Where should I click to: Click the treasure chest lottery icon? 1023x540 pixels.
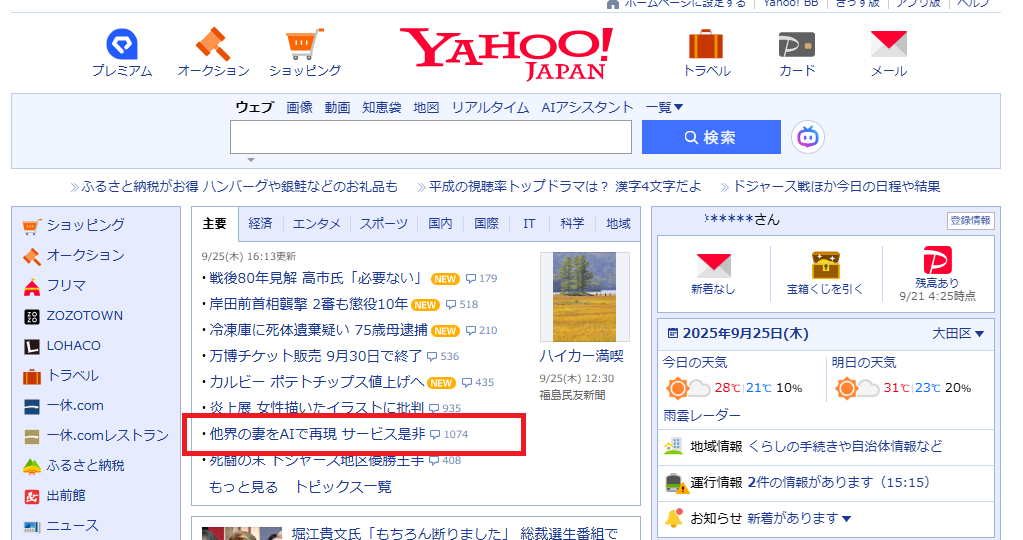click(825, 264)
